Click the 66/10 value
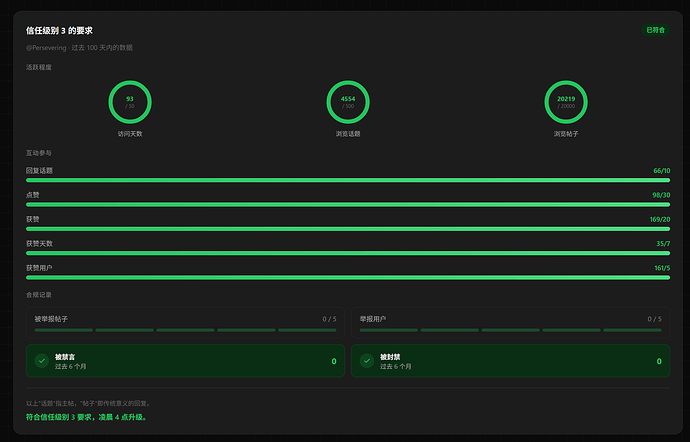This screenshot has height=442, width=690. coord(661,171)
